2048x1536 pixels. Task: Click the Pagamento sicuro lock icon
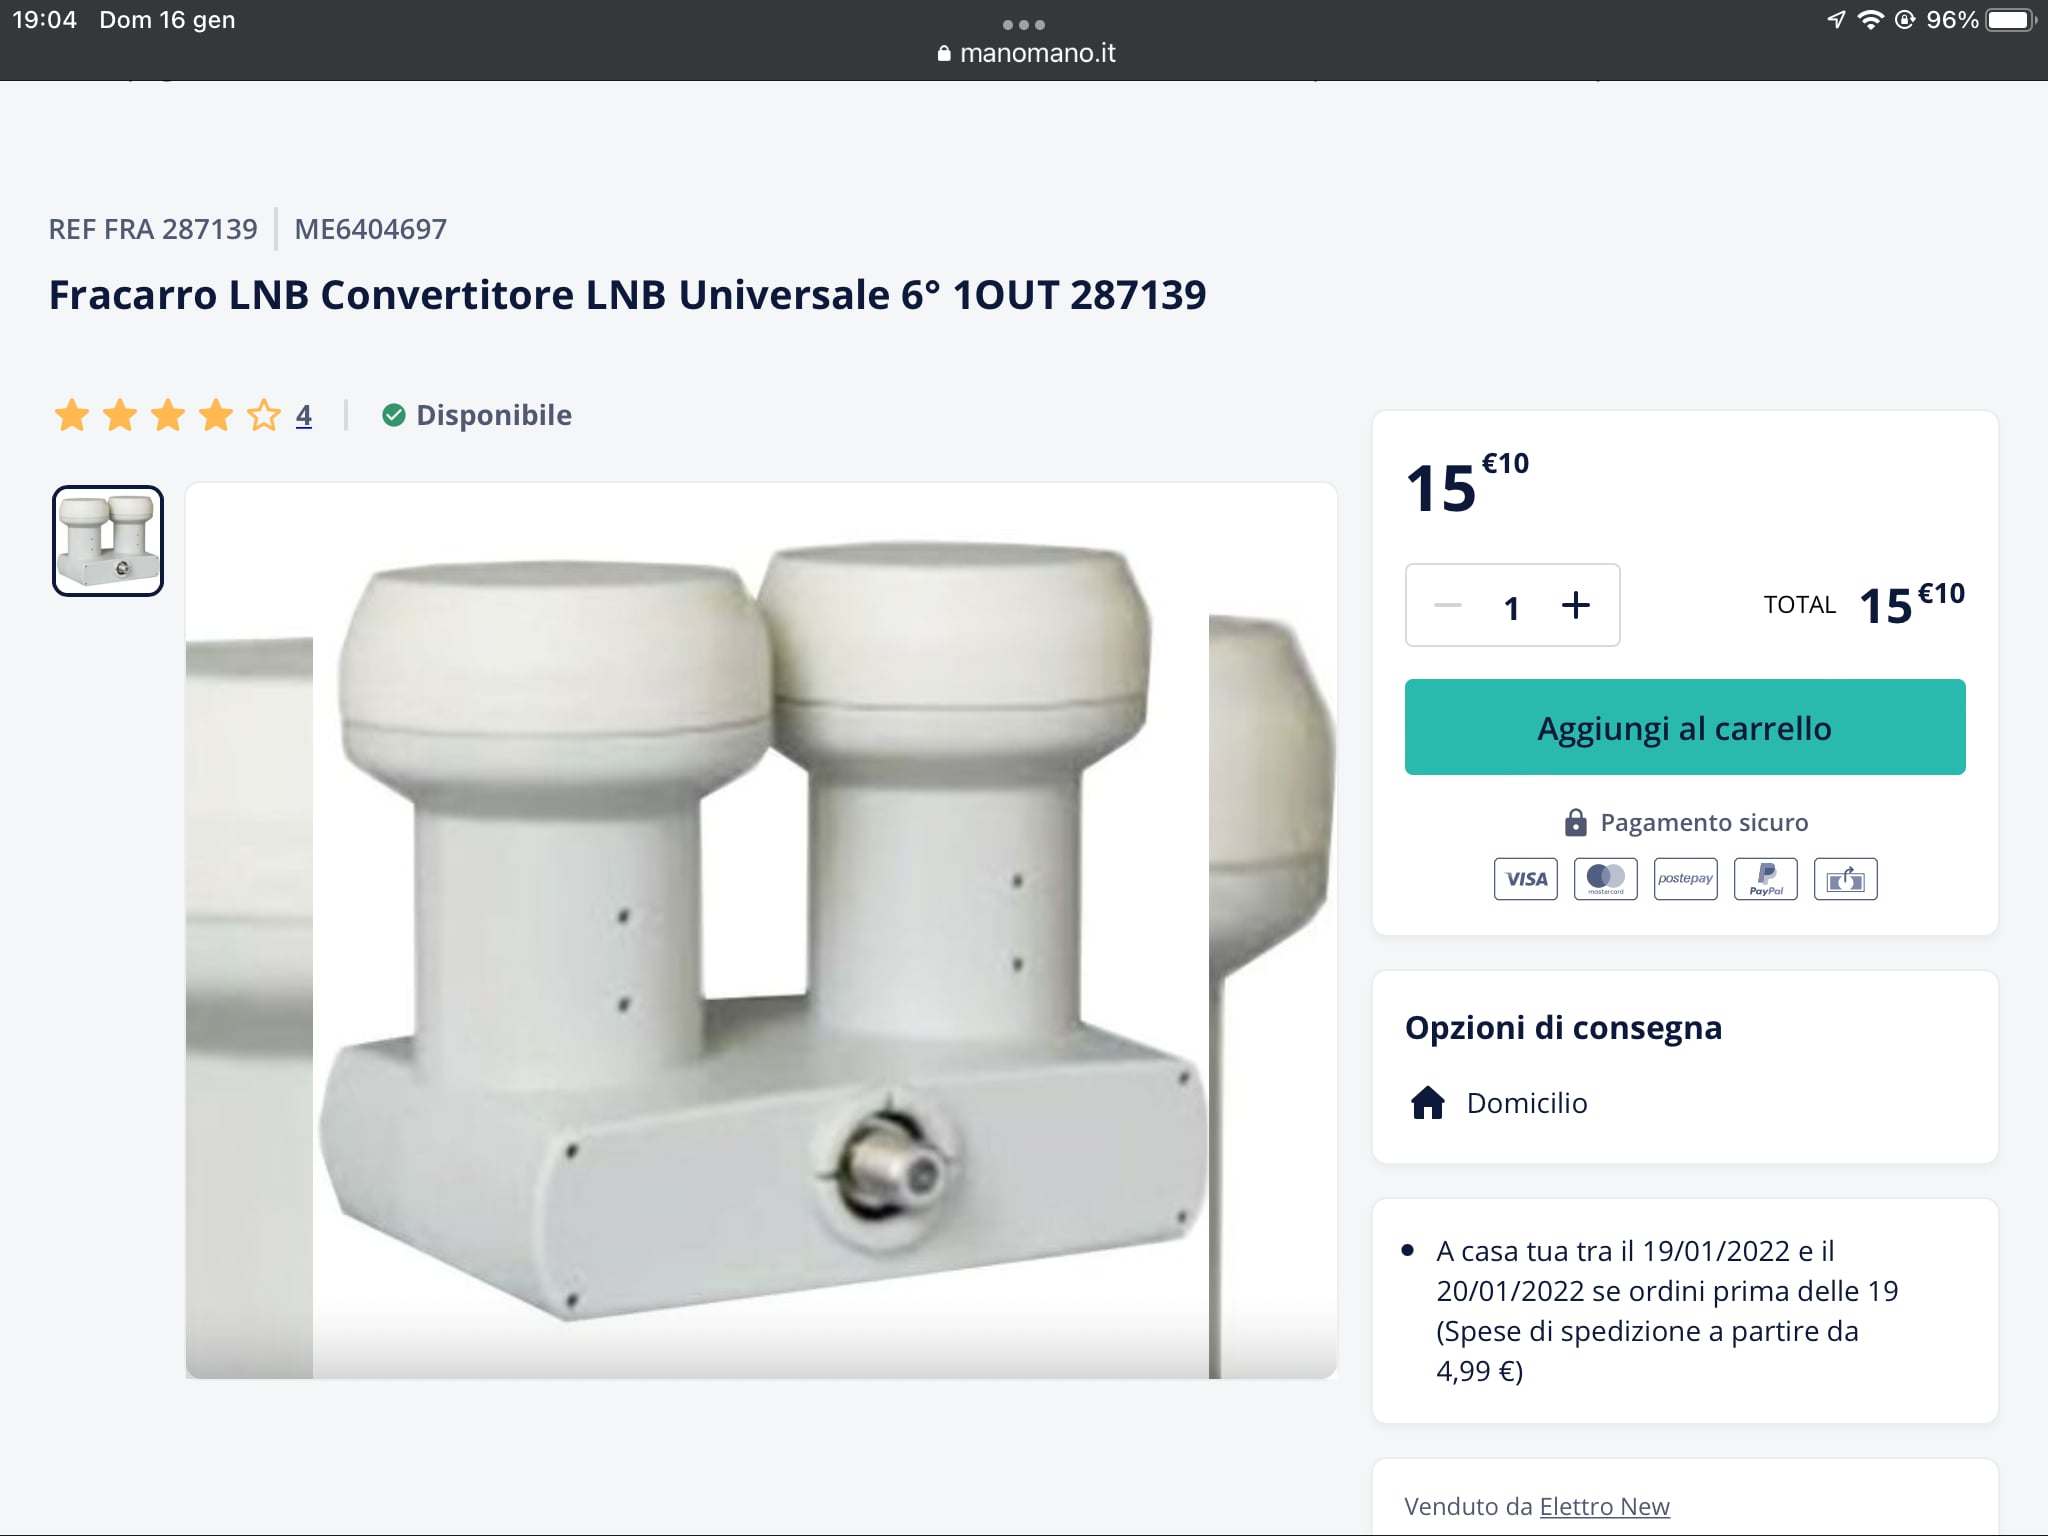coord(1575,823)
